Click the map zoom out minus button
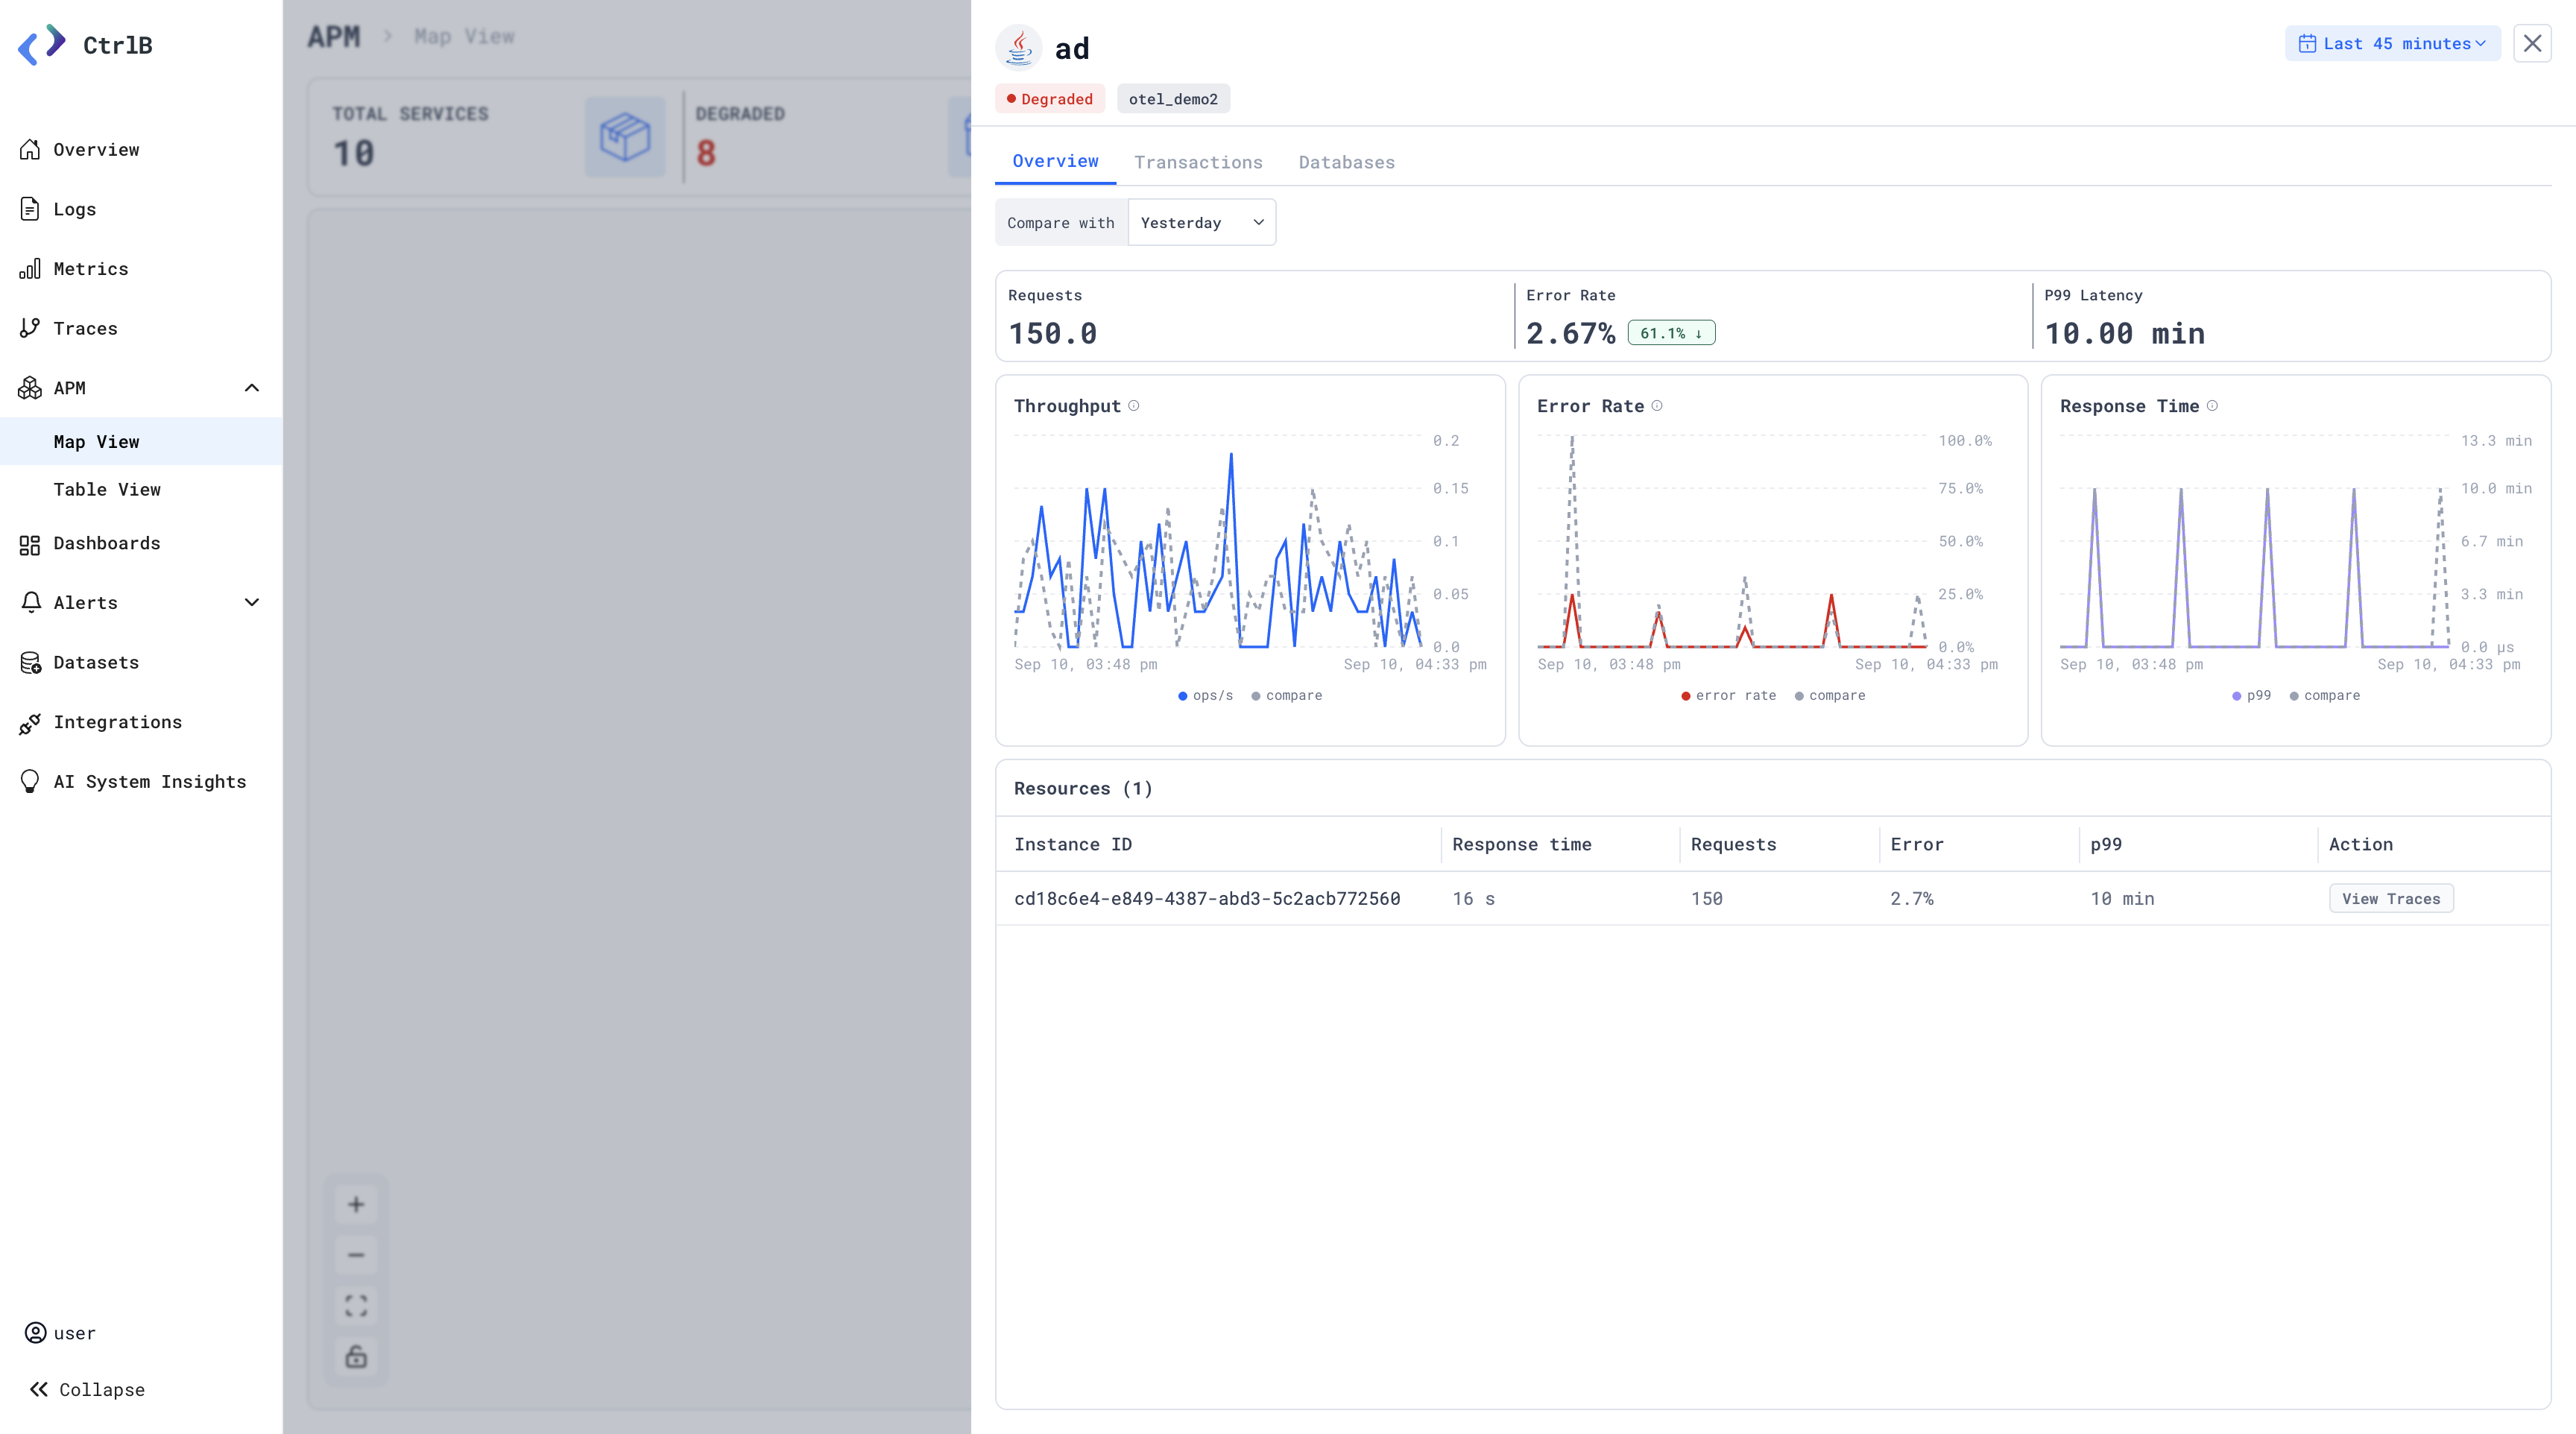Screen dimensions: 2576x1434 pyautogui.click(x=356, y=1255)
